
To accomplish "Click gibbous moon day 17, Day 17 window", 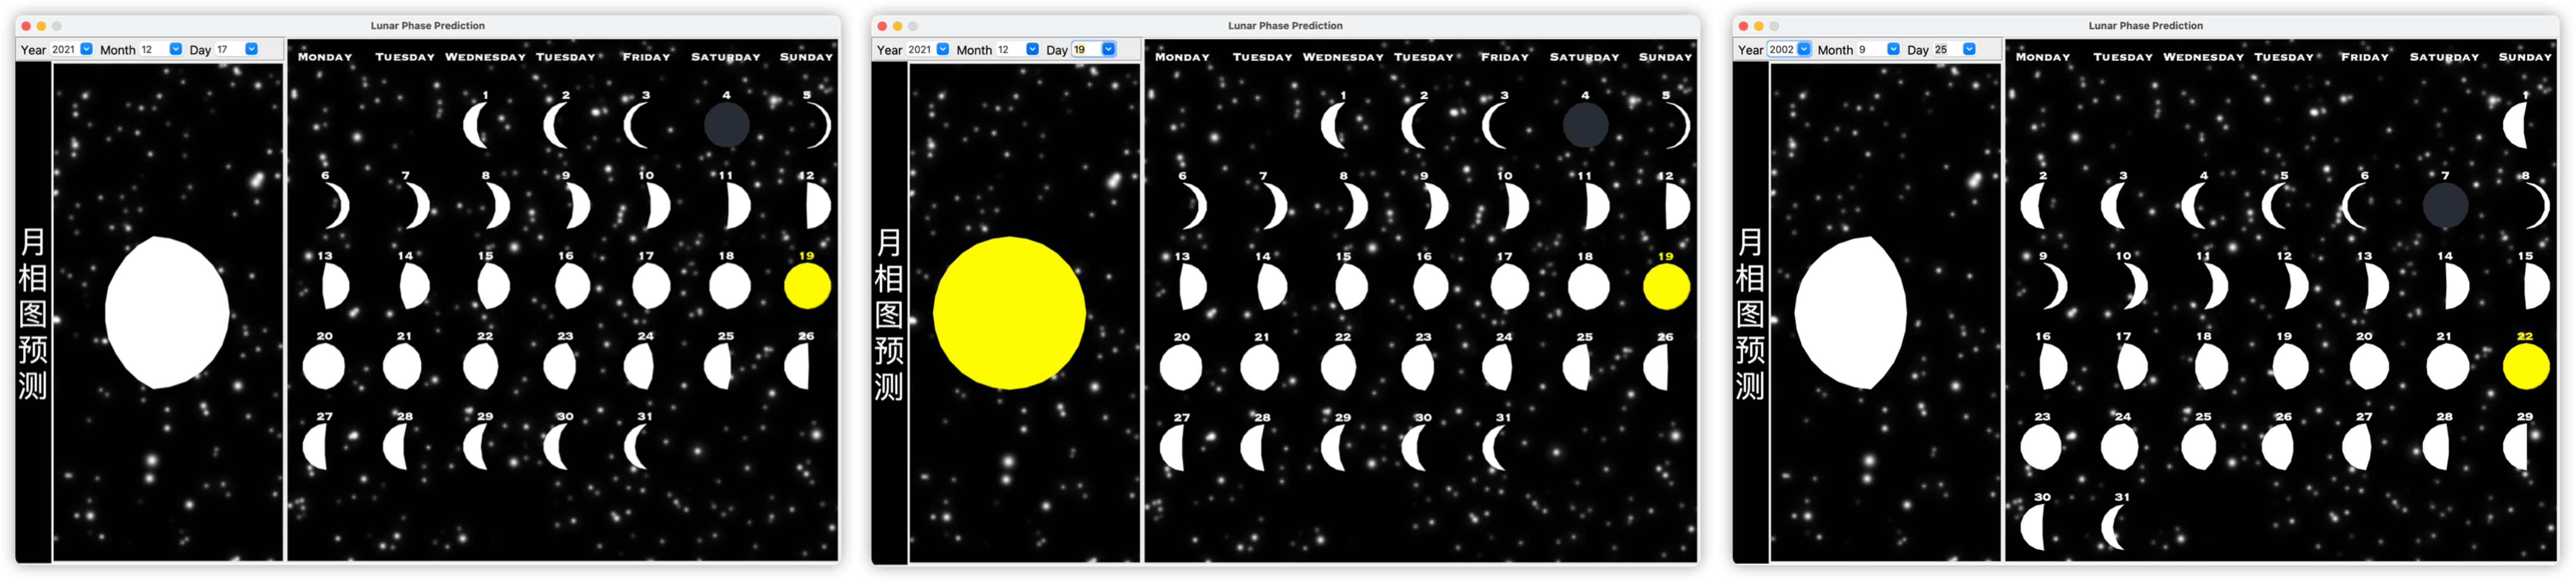I will tap(651, 286).
